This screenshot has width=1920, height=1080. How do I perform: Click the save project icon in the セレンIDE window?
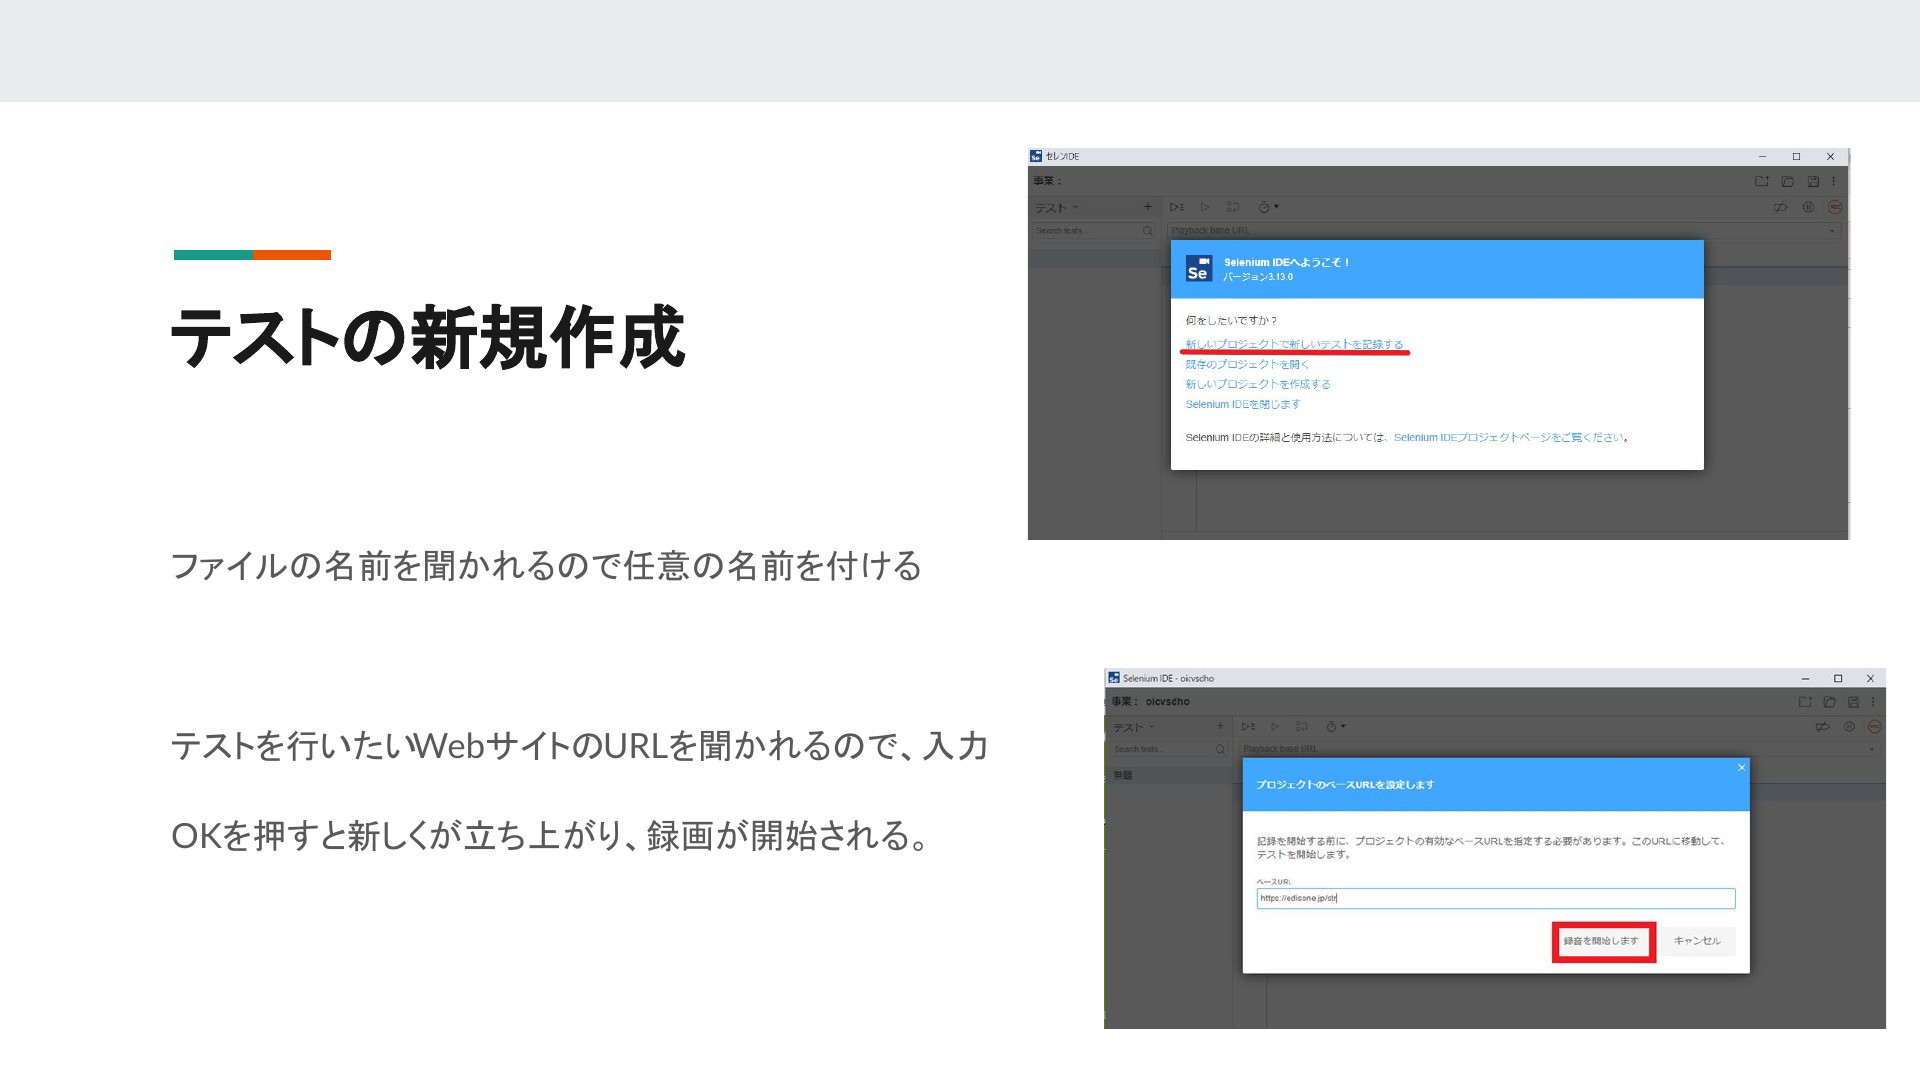click(1813, 181)
